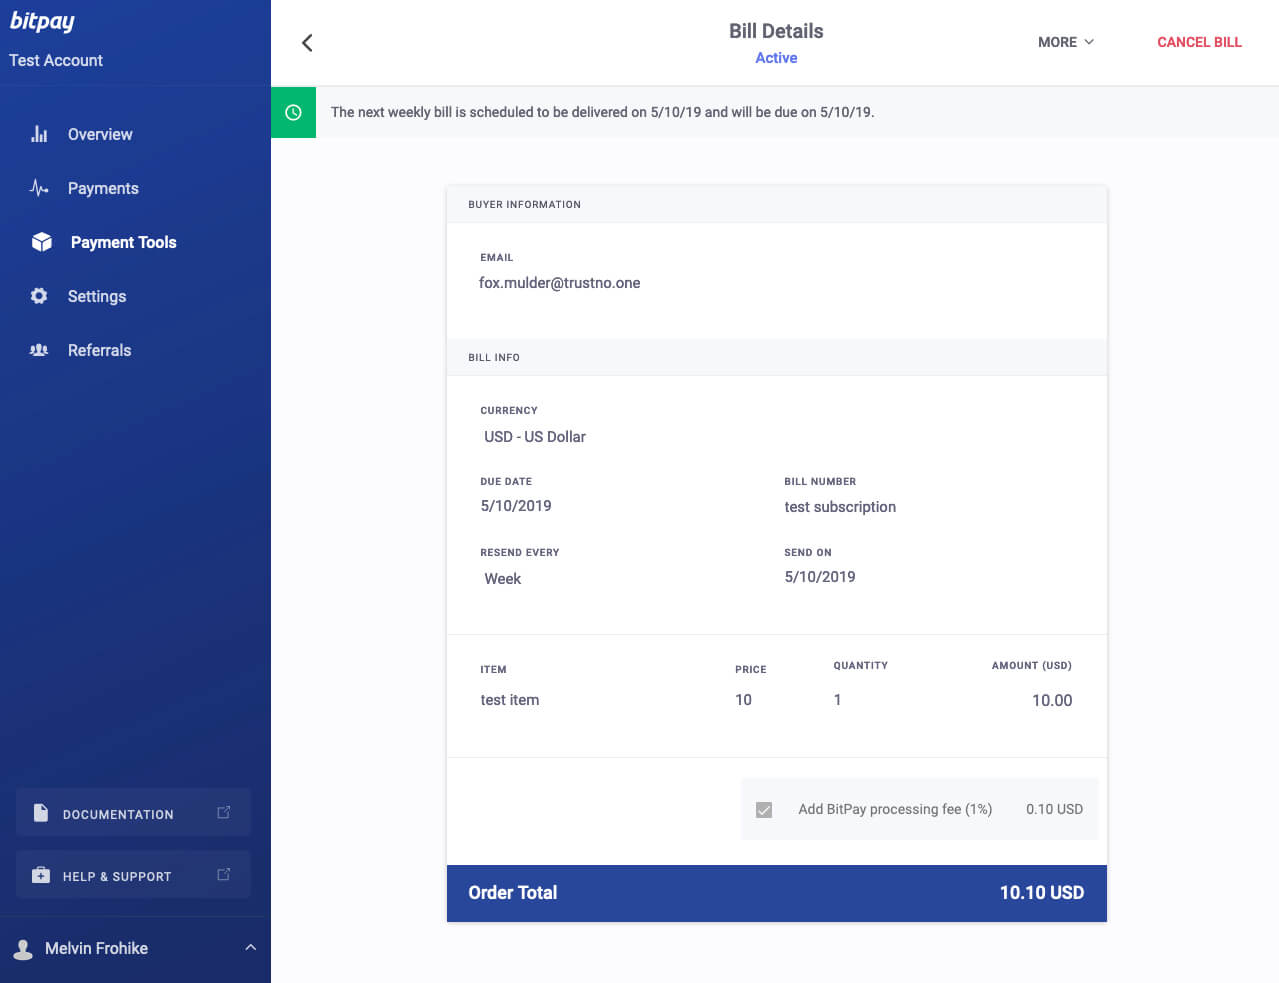Click the Order Total label
The width and height of the screenshot is (1279, 983).
[x=513, y=893]
